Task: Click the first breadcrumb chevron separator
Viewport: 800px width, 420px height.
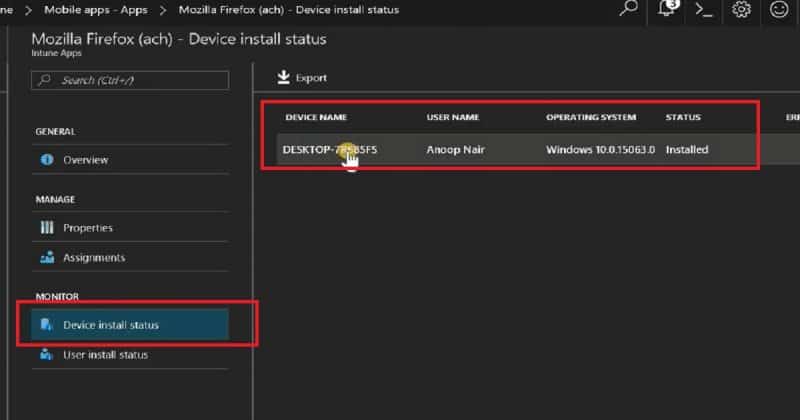Action: point(29,10)
